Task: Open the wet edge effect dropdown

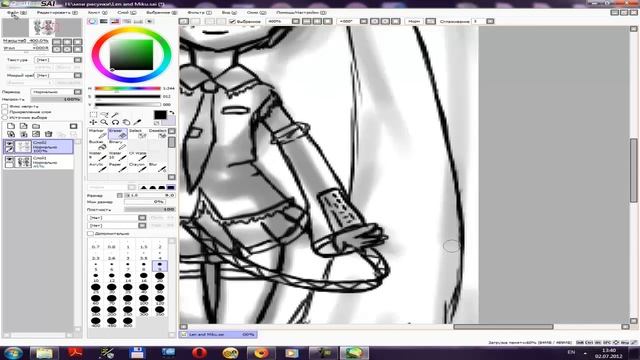Action: [x=78, y=76]
